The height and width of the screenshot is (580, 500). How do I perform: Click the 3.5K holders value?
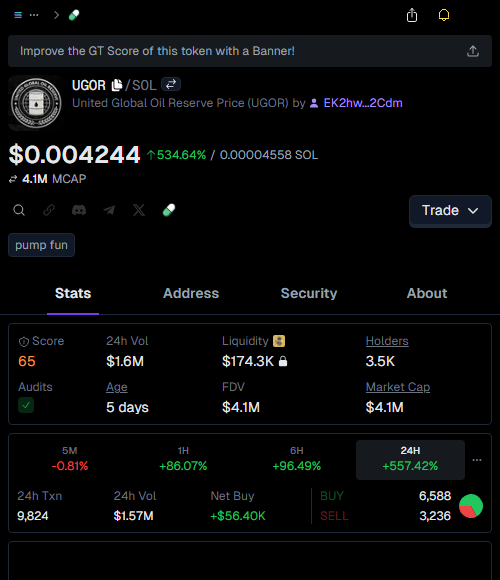point(380,361)
